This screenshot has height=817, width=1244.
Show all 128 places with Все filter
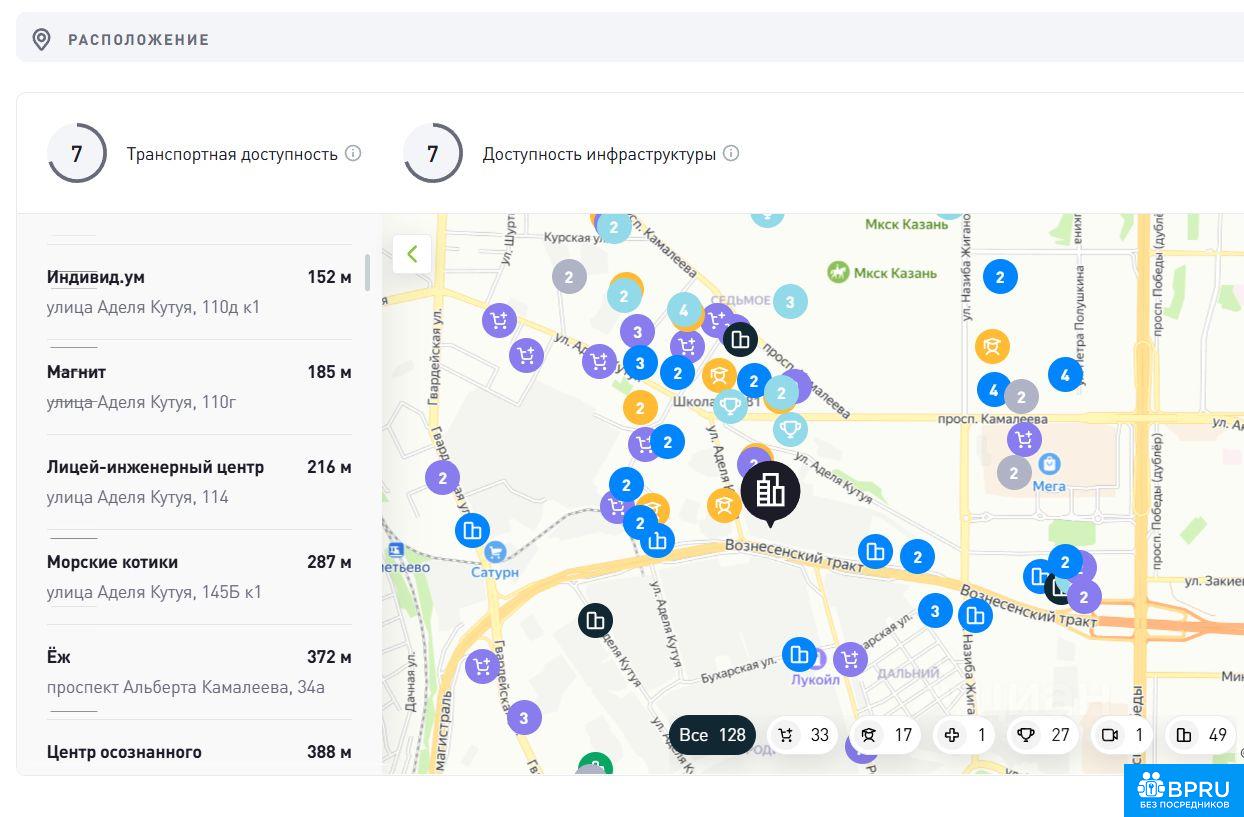[x=712, y=735]
